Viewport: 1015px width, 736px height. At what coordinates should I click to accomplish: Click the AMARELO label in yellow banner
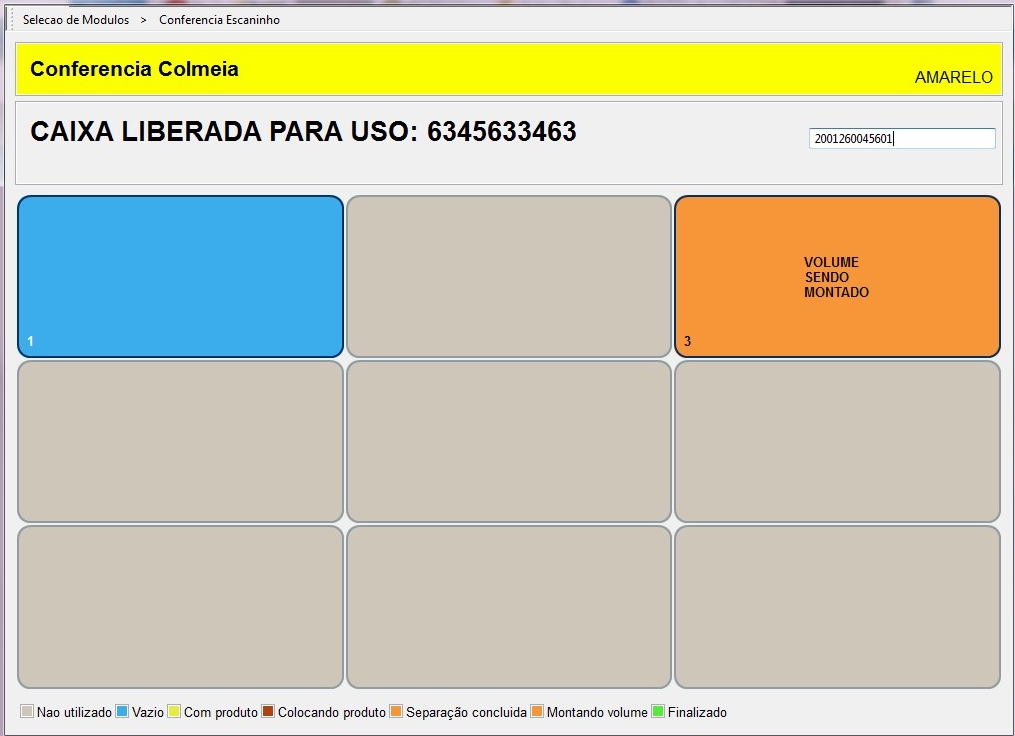pos(954,78)
